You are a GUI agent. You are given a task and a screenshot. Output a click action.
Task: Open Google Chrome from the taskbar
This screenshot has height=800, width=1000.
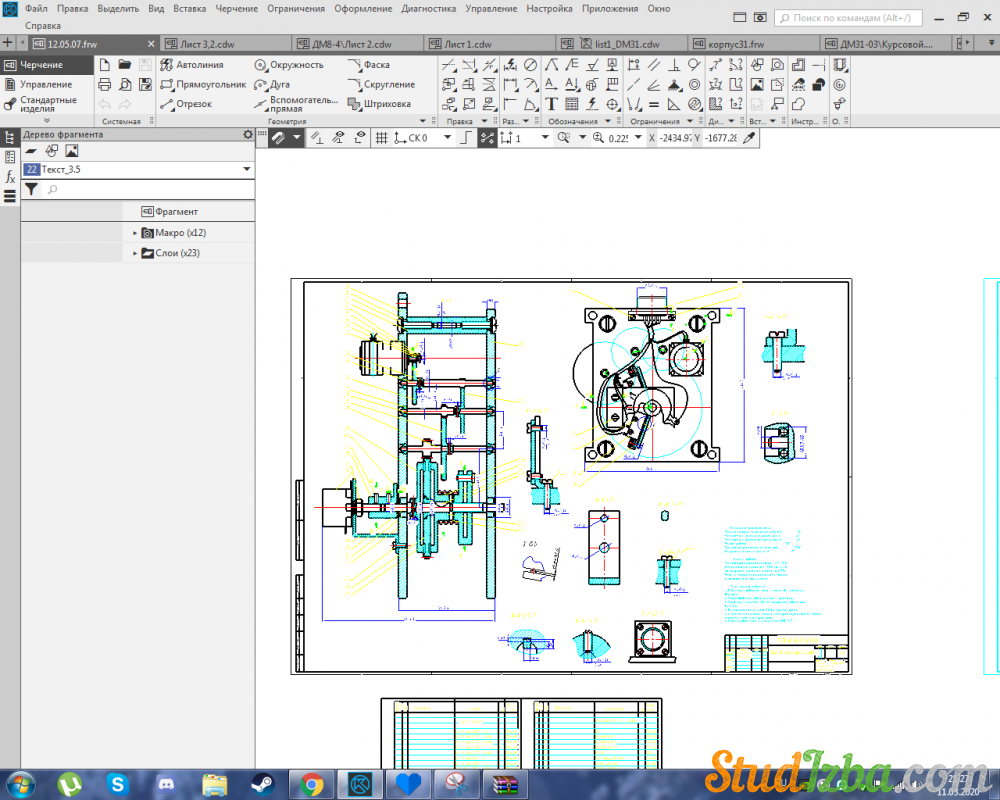pos(311,783)
